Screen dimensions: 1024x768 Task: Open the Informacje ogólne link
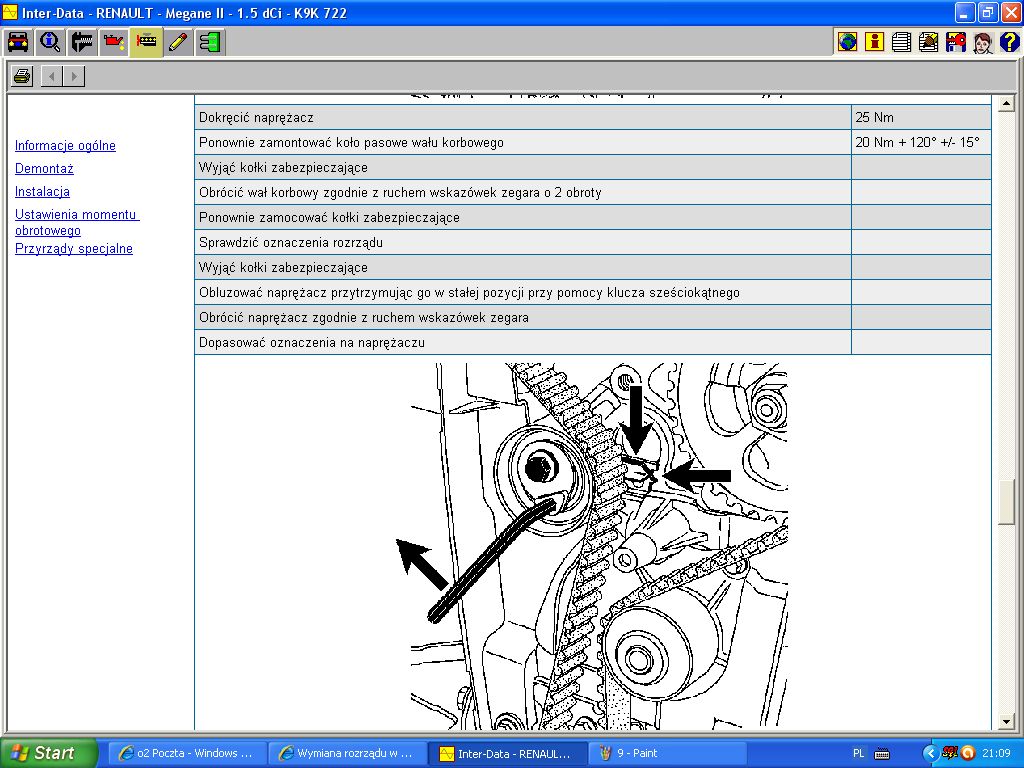coord(65,146)
